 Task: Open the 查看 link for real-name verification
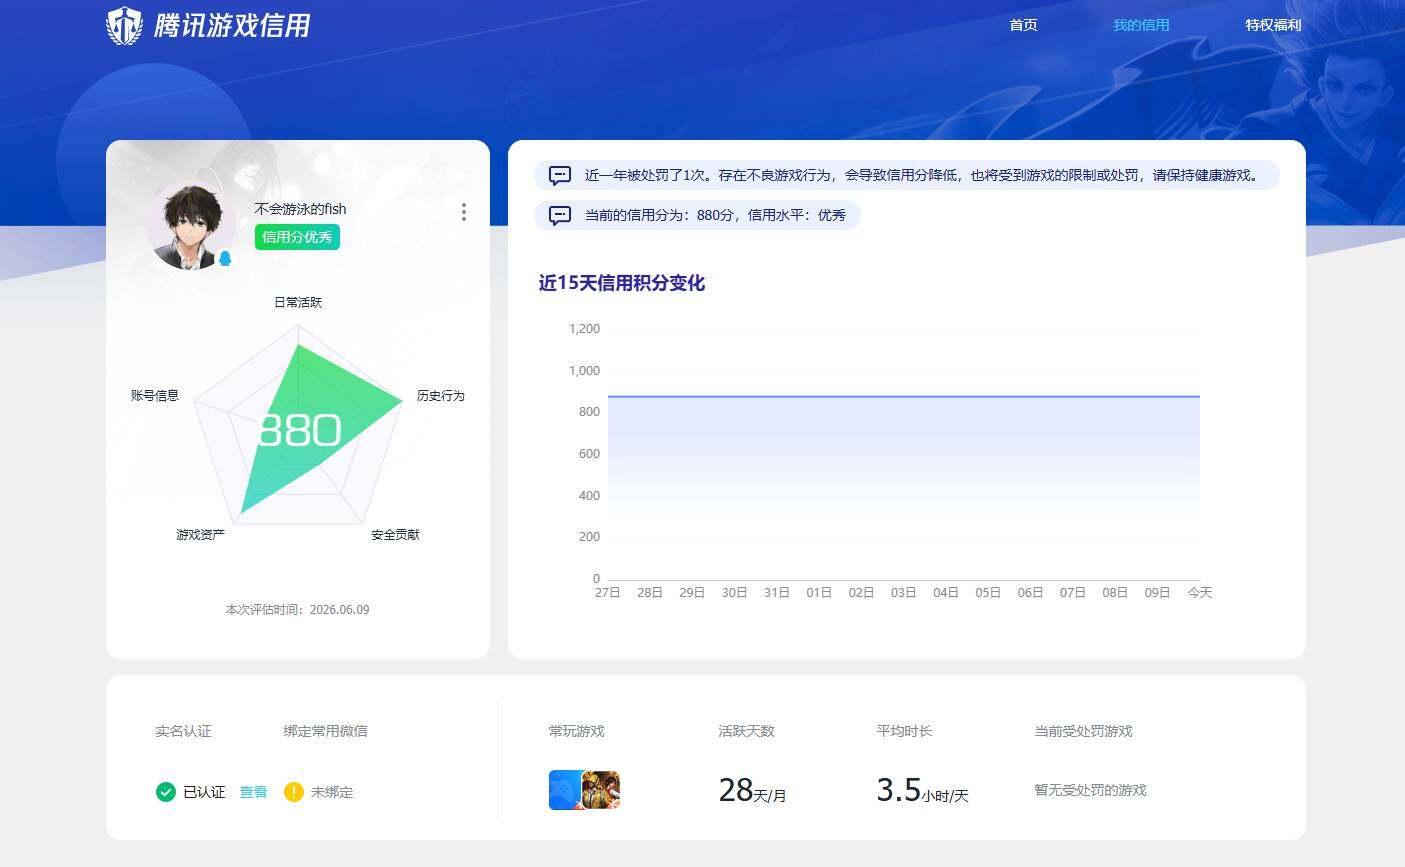(253, 792)
